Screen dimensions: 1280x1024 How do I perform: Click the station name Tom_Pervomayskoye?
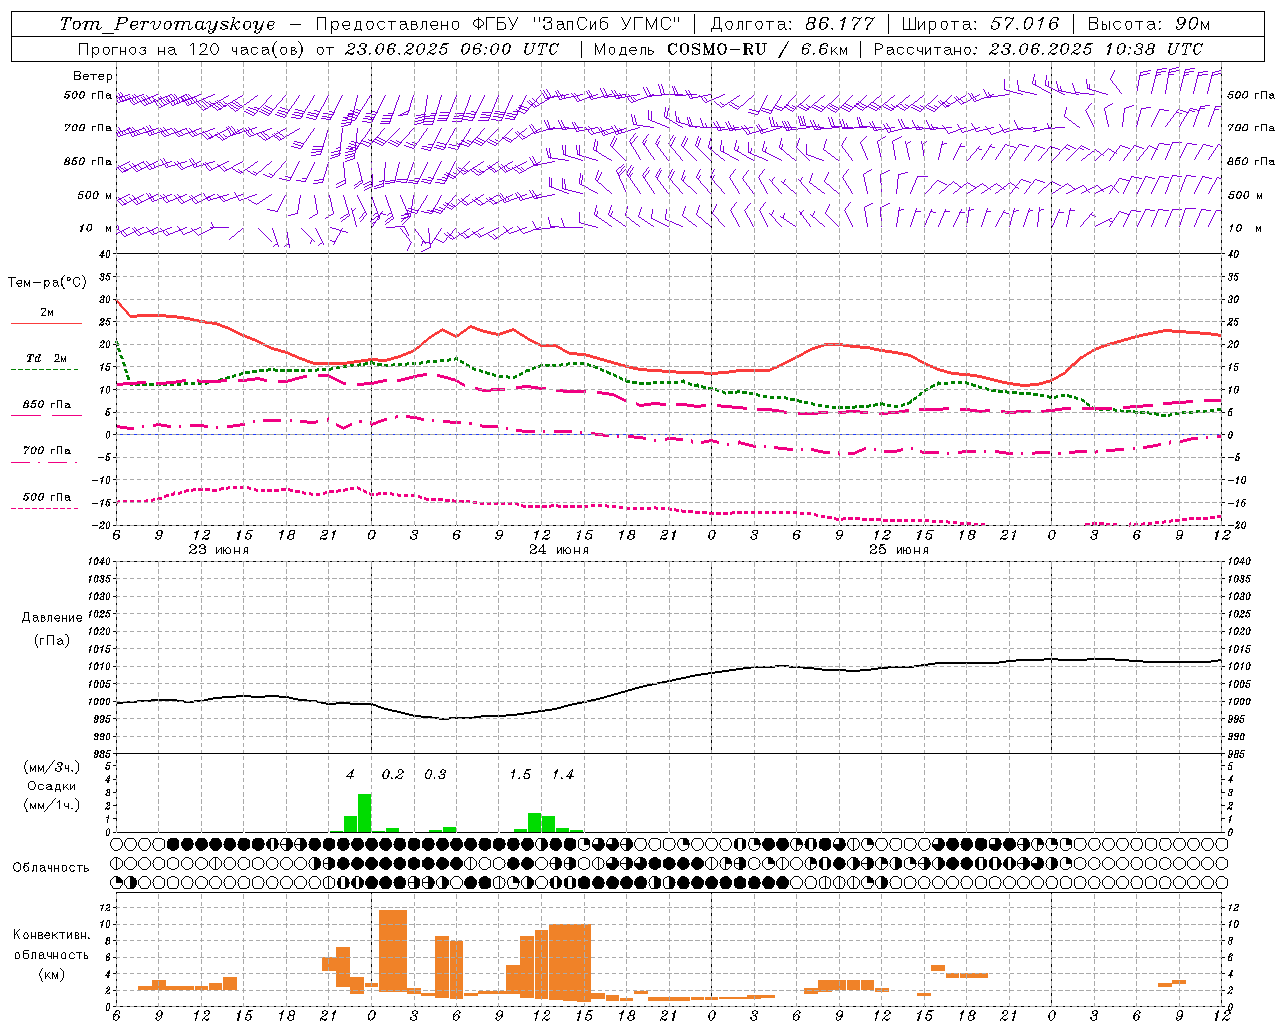click(x=167, y=24)
